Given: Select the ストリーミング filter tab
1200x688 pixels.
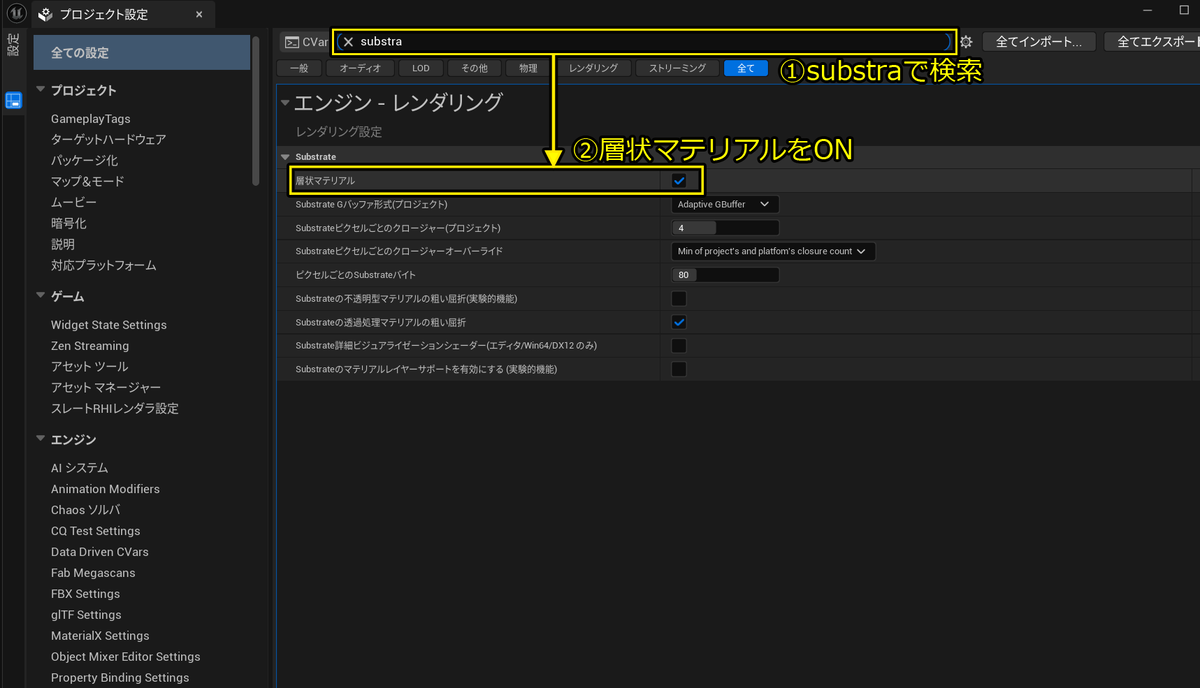Looking at the screenshot, I should (677, 68).
